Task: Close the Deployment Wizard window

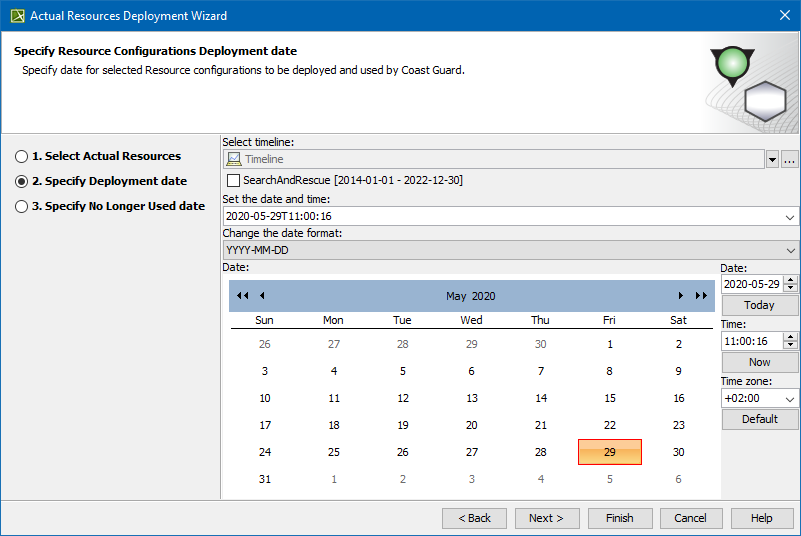Action: coord(783,15)
